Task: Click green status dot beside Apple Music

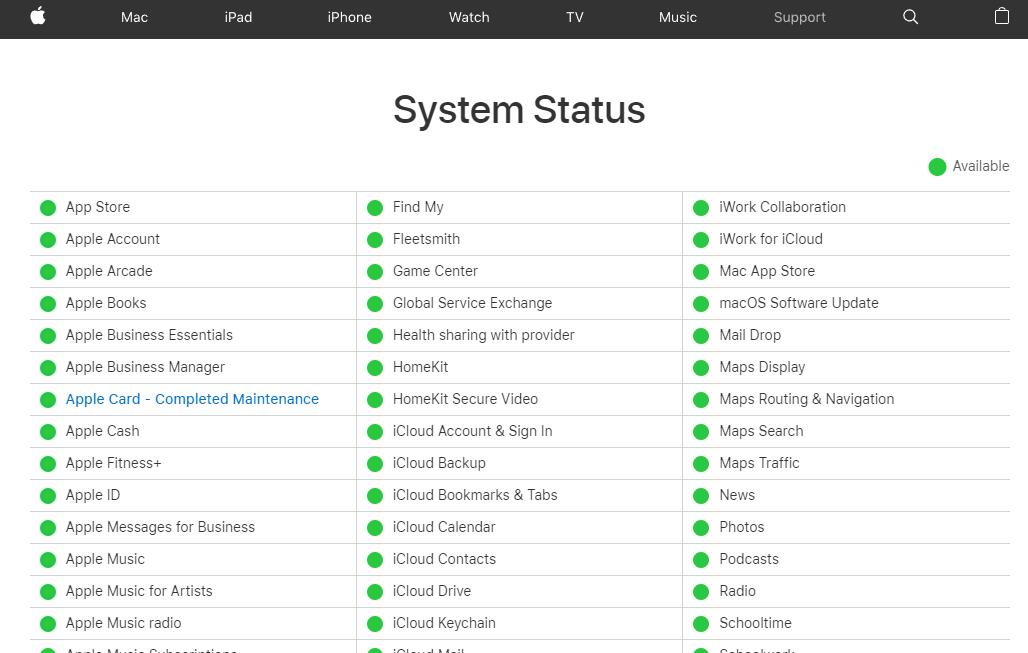Action: coord(48,560)
